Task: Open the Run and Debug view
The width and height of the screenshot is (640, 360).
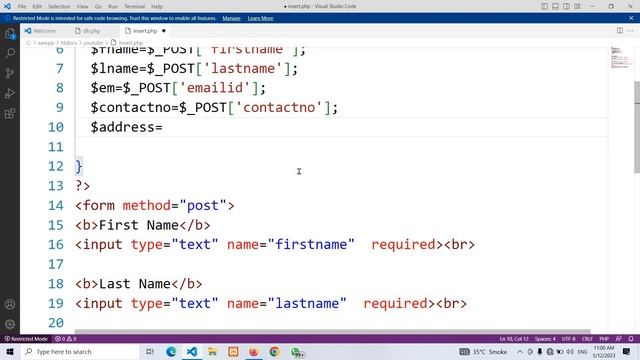Action: (10, 93)
